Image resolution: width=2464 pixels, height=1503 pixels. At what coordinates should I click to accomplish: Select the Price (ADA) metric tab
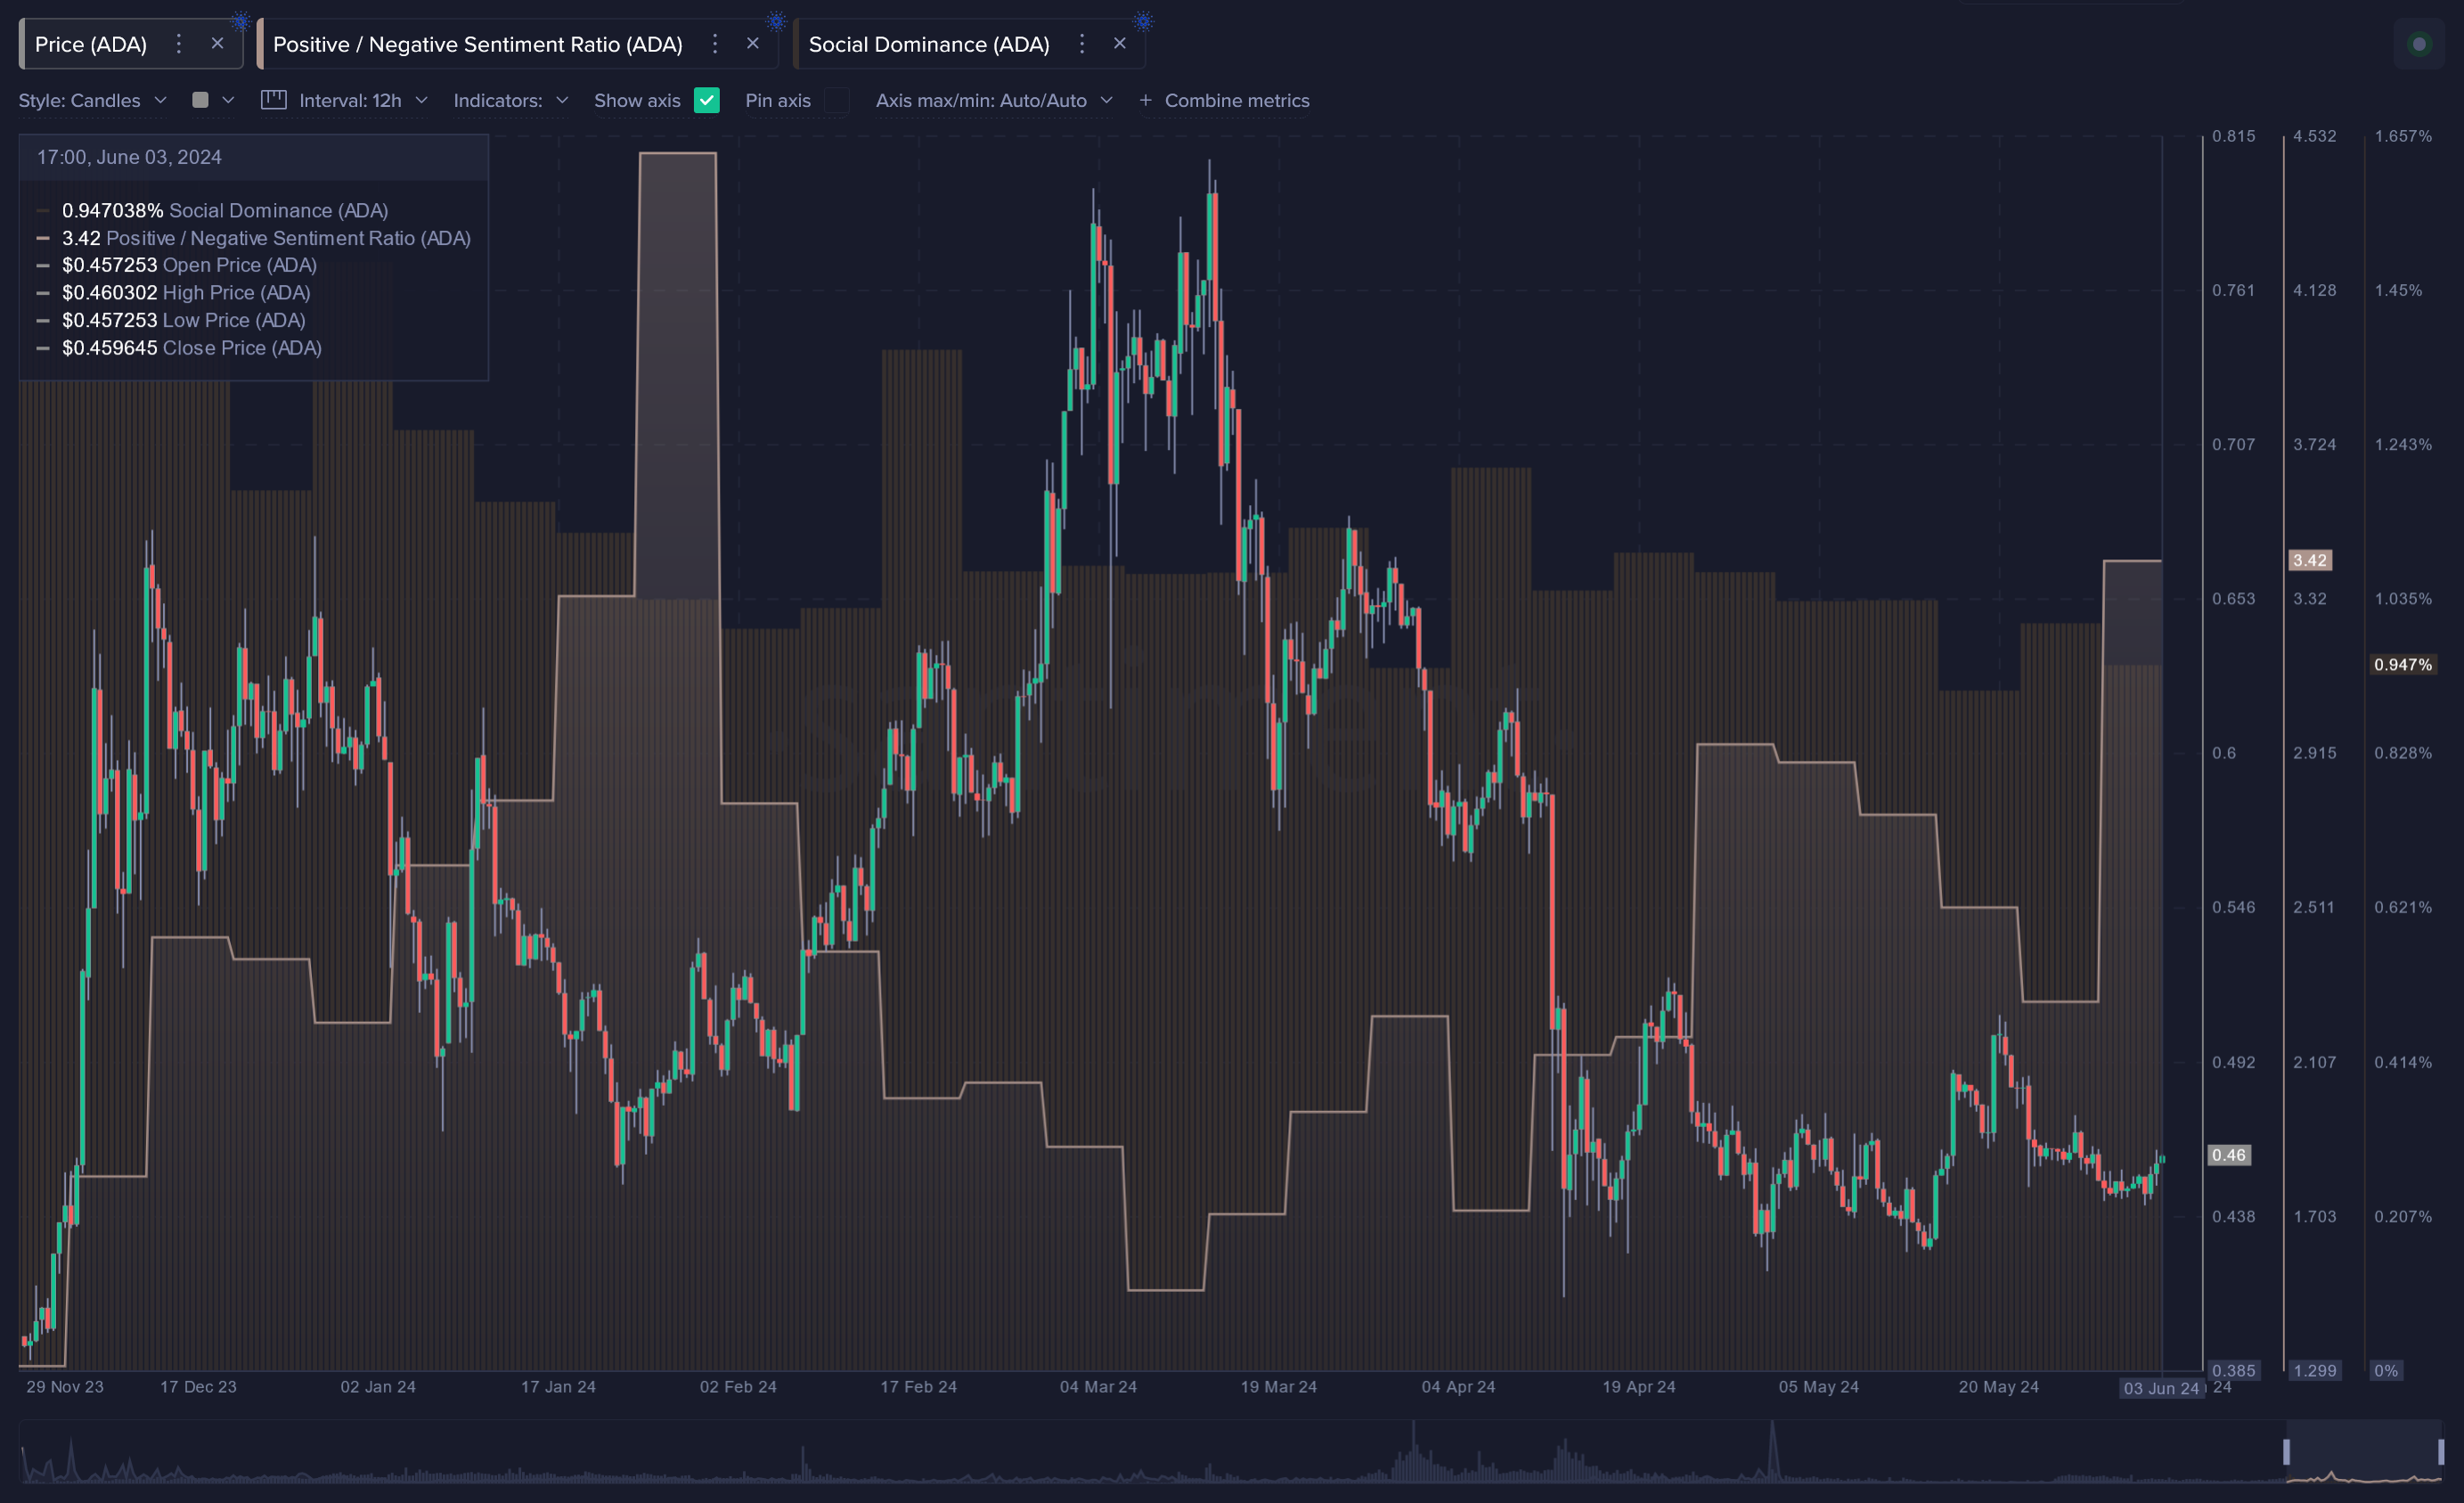tap(91, 45)
